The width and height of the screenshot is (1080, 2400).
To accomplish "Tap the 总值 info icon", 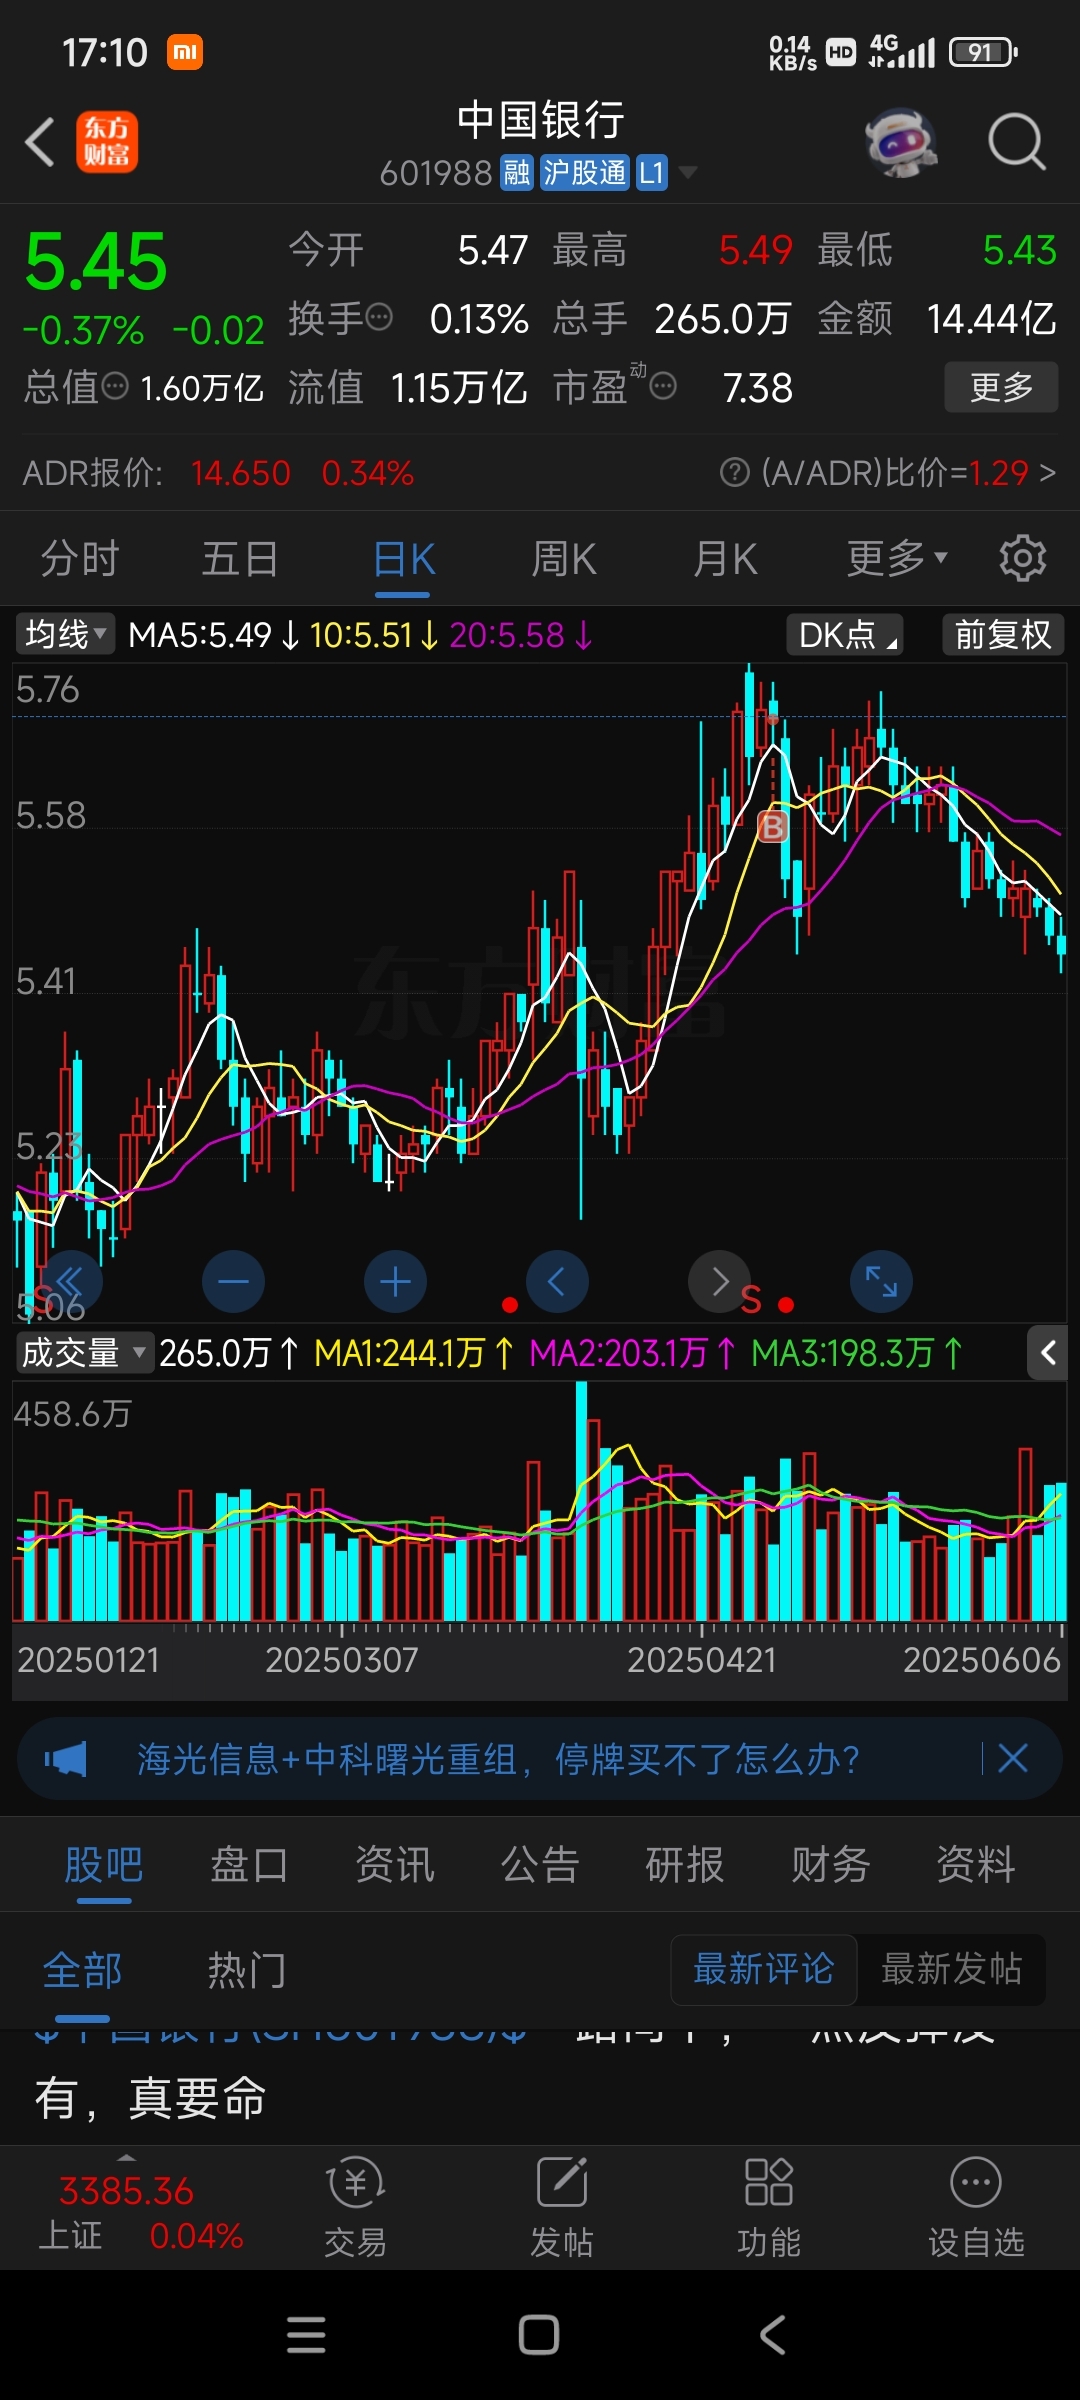I will 116,386.
